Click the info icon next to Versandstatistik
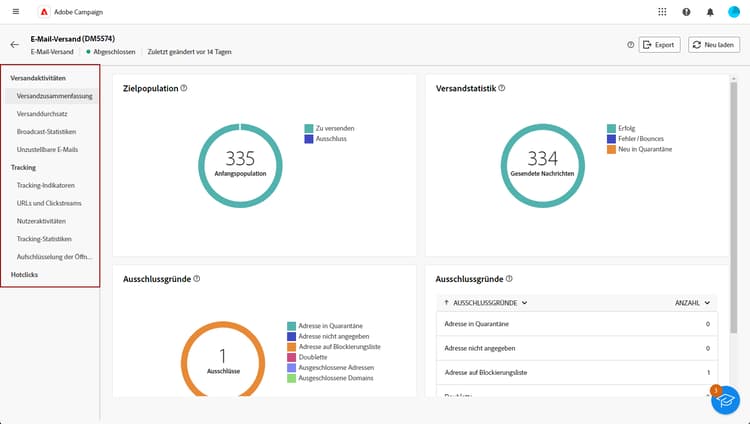The width and height of the screenshot is (750, 424). click(x=501, y=88)
